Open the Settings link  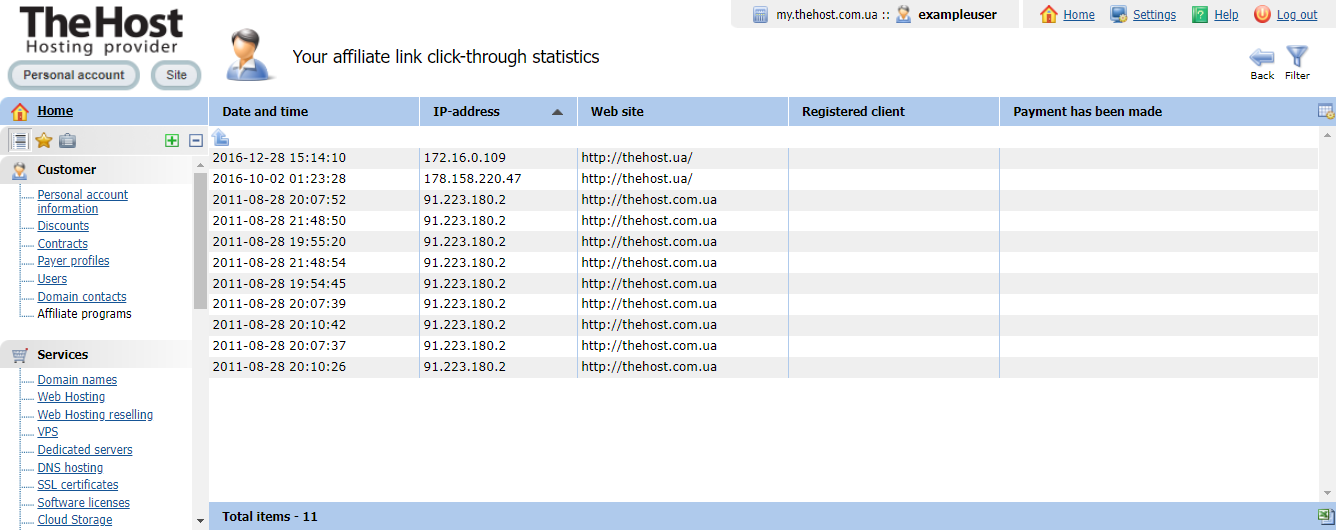[1154, 15]
